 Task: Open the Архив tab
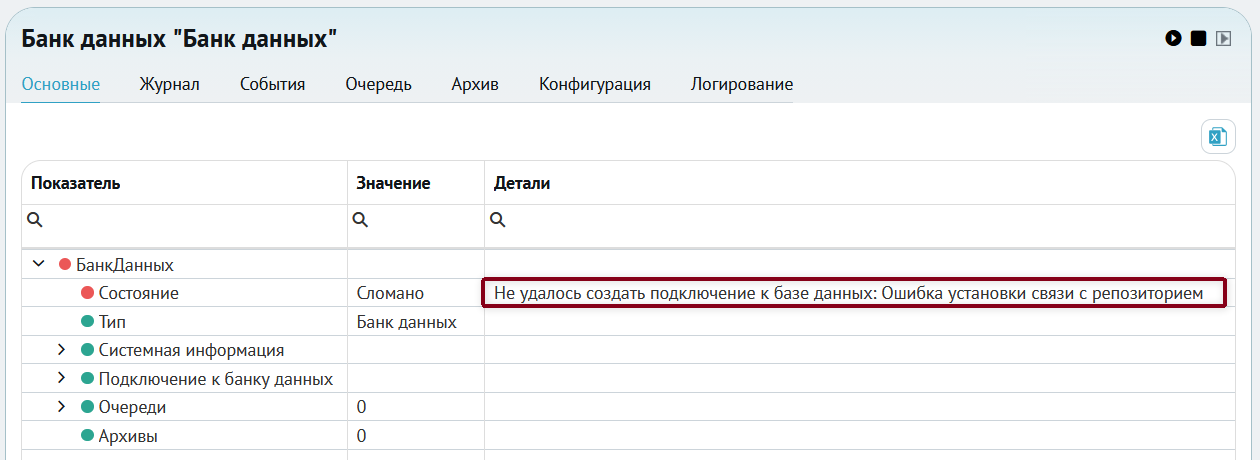tap(475, 84)
